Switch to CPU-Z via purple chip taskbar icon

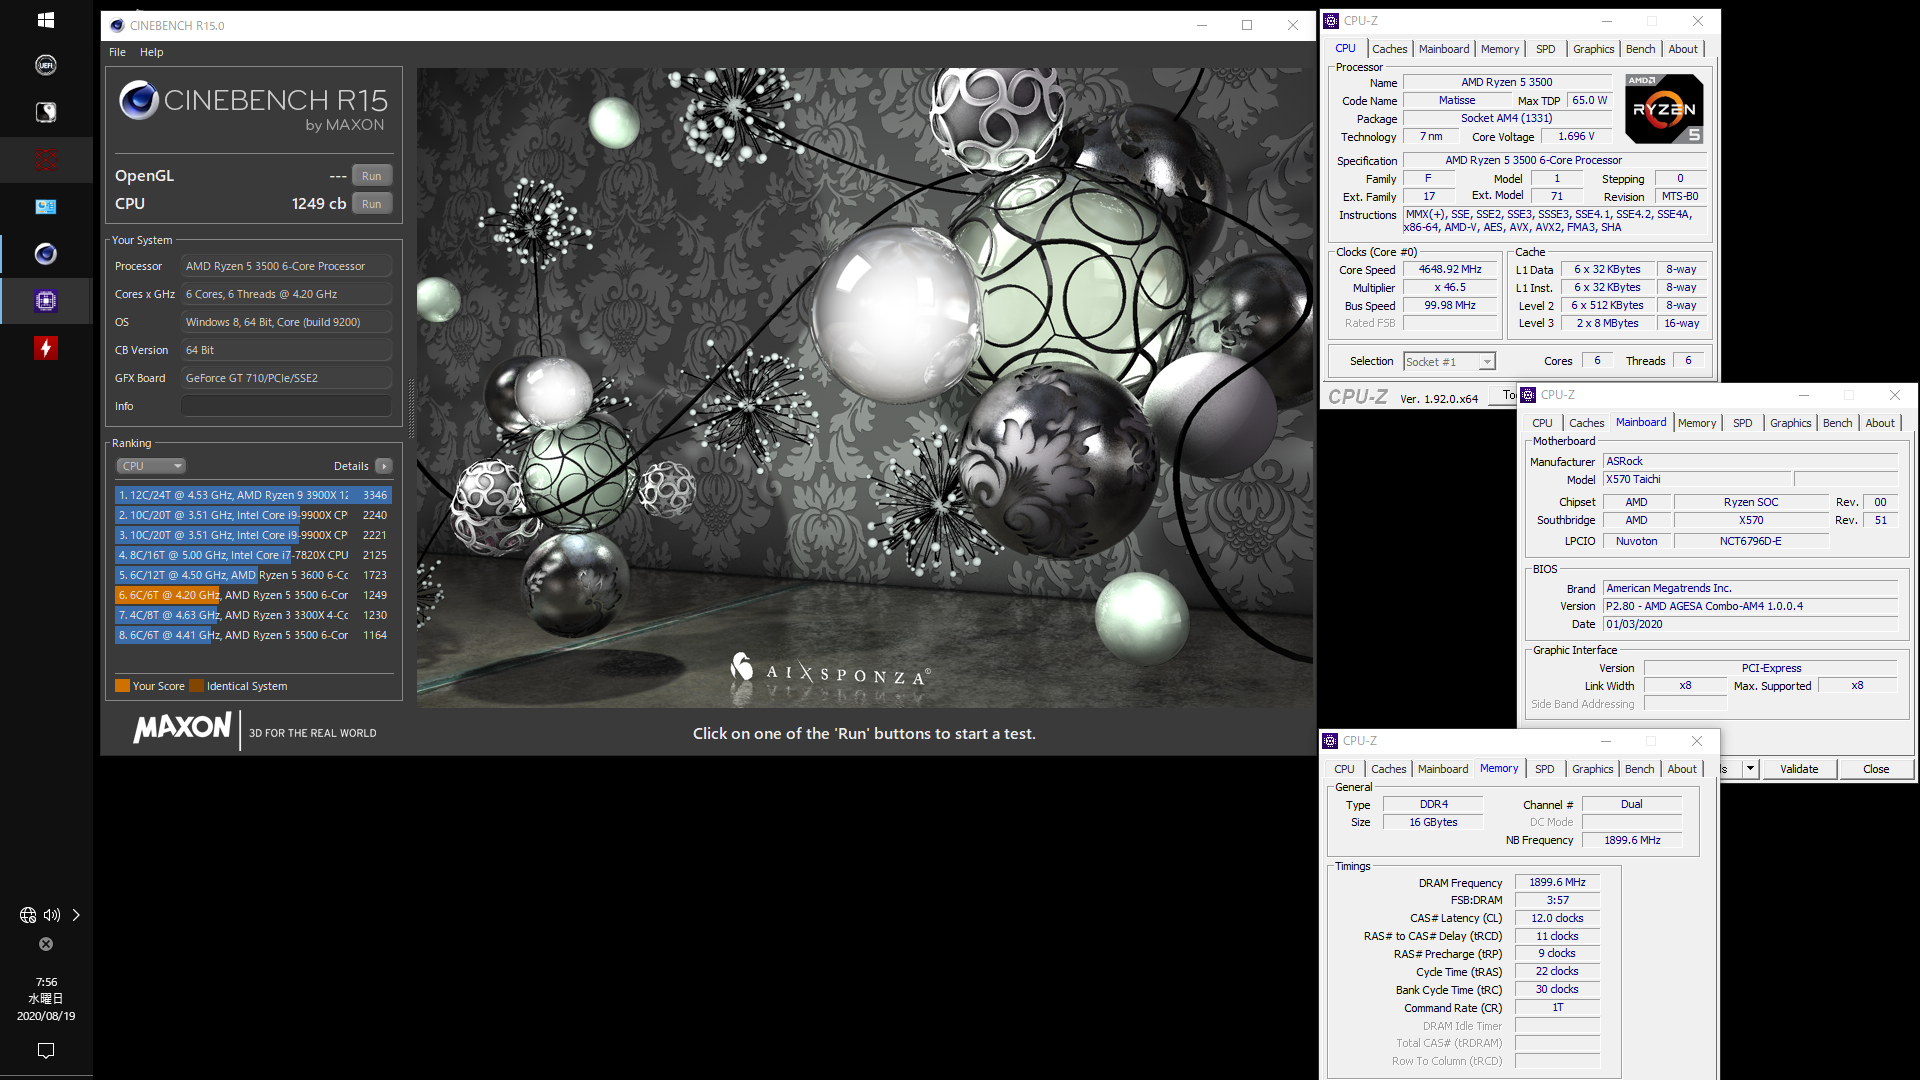coord(46,301)
